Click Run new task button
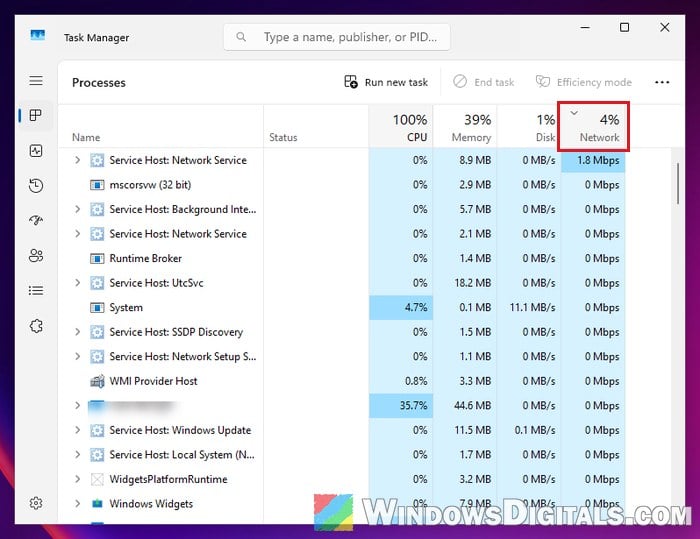 click(386, 82)
